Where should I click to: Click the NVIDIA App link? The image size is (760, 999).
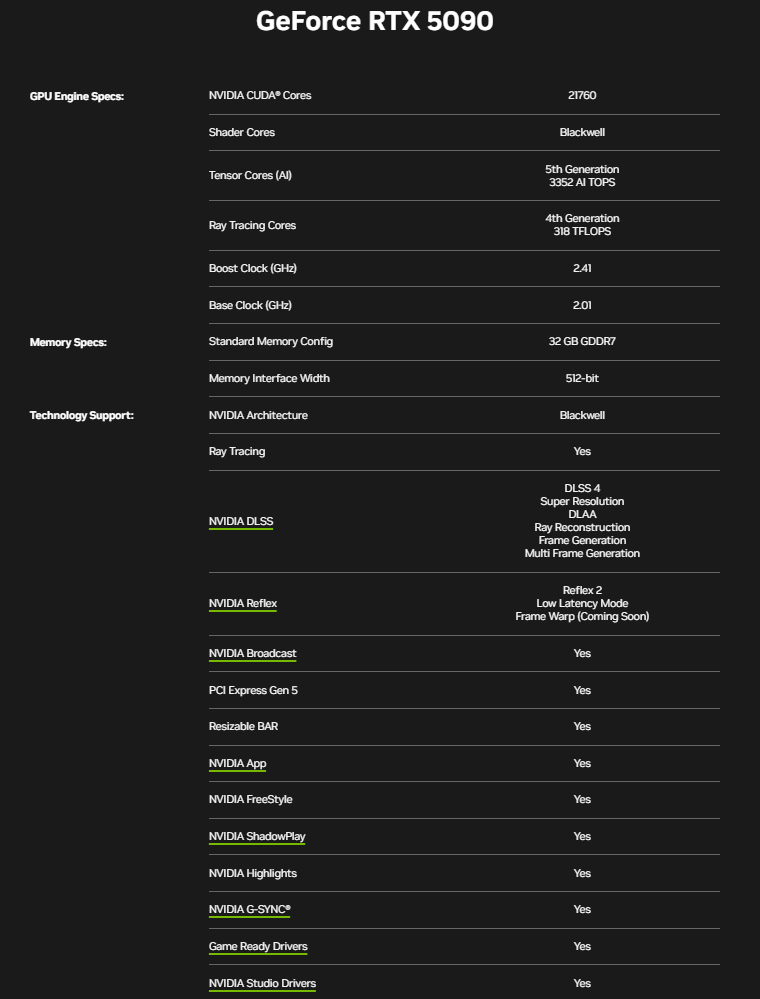pyautogui.click(x=237, y=763)
